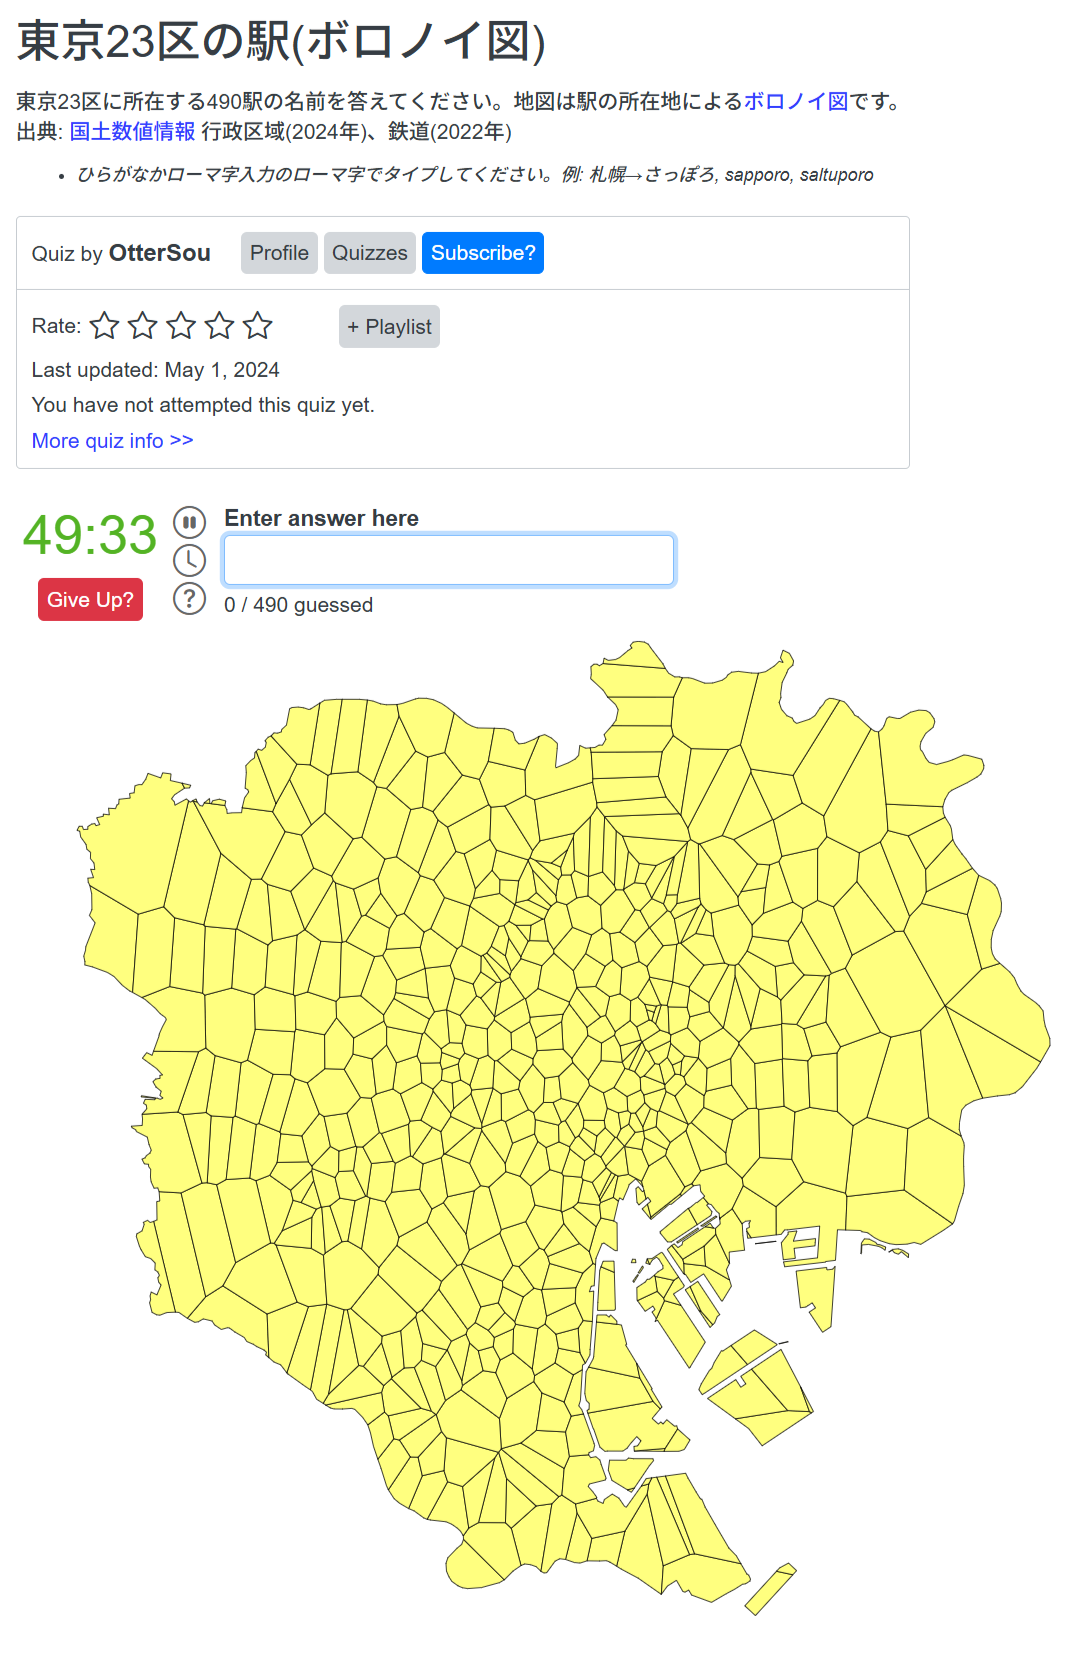Rate the quiz one star
This screenshot has width=1089, height=1653.
pos(105,326)
